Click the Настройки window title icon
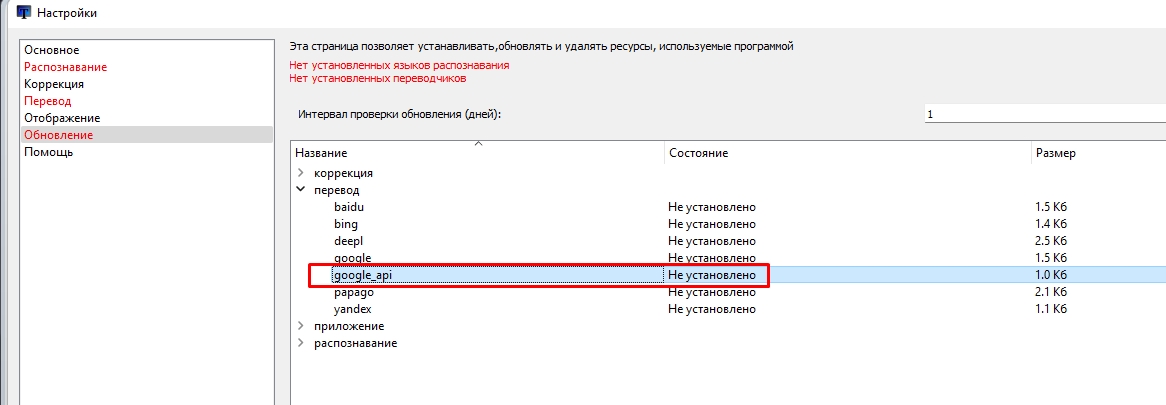 tap(24, 13)
